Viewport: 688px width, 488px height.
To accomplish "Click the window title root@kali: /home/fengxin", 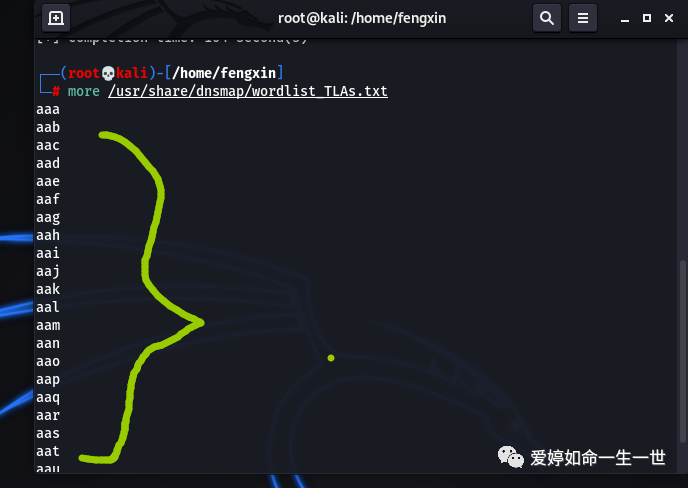I will (x=362, y=18).
